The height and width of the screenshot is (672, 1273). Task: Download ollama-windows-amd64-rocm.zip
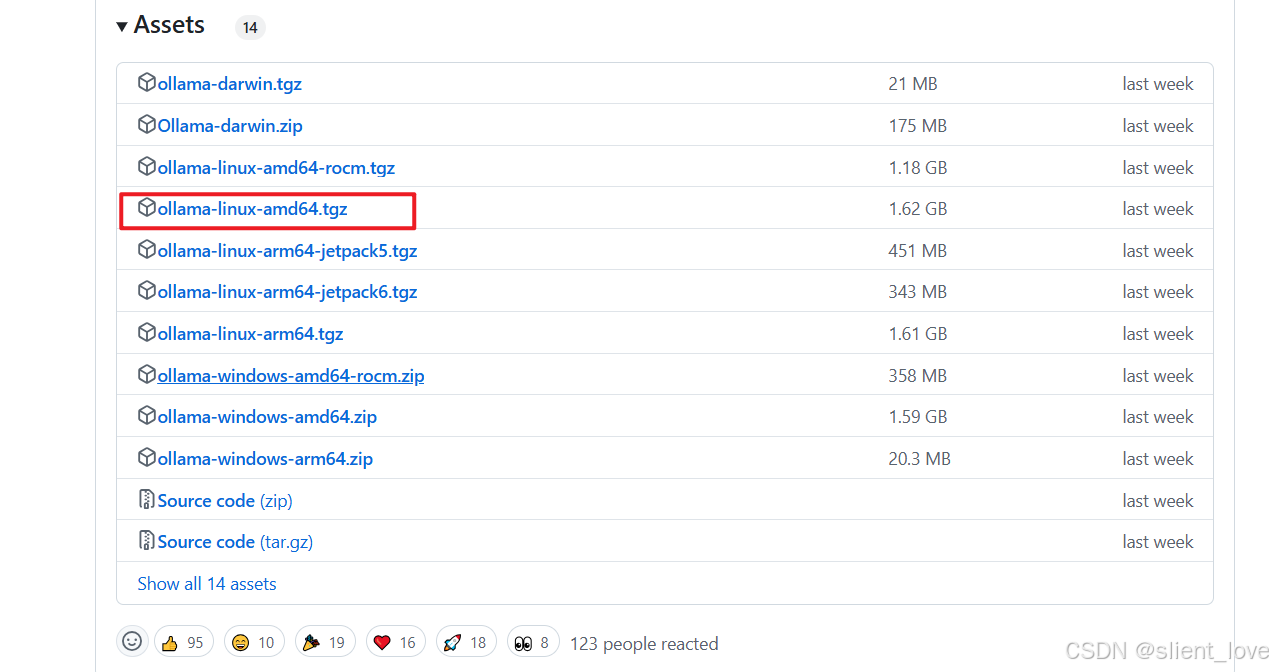click(x=291, y=376)
